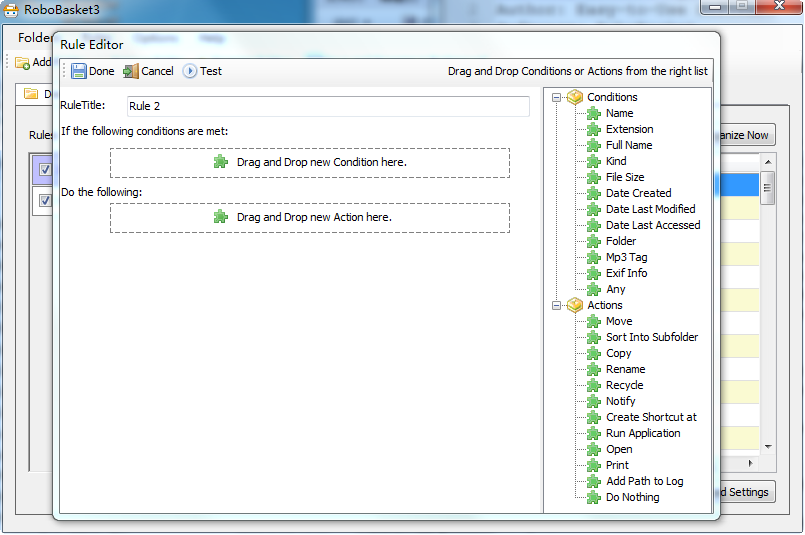Select the Recycle action icon
The height and width of the screenshot is (535, 805).
click(x=594, y=385)
